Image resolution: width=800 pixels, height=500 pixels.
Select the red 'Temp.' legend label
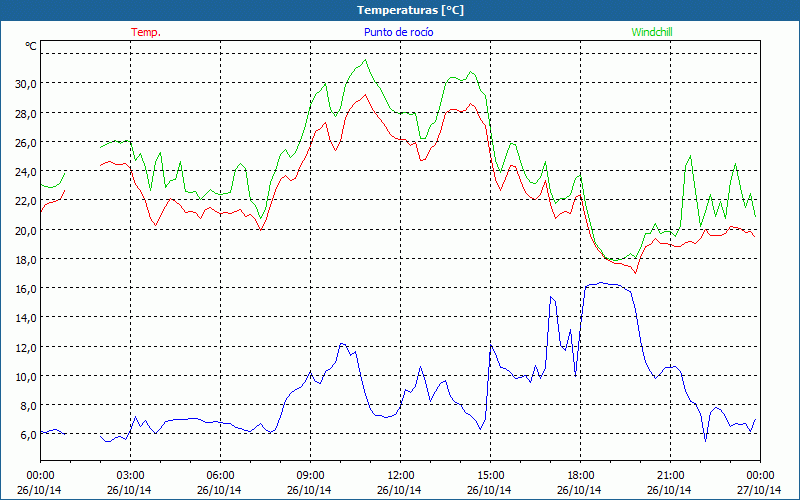click(146, 32)
